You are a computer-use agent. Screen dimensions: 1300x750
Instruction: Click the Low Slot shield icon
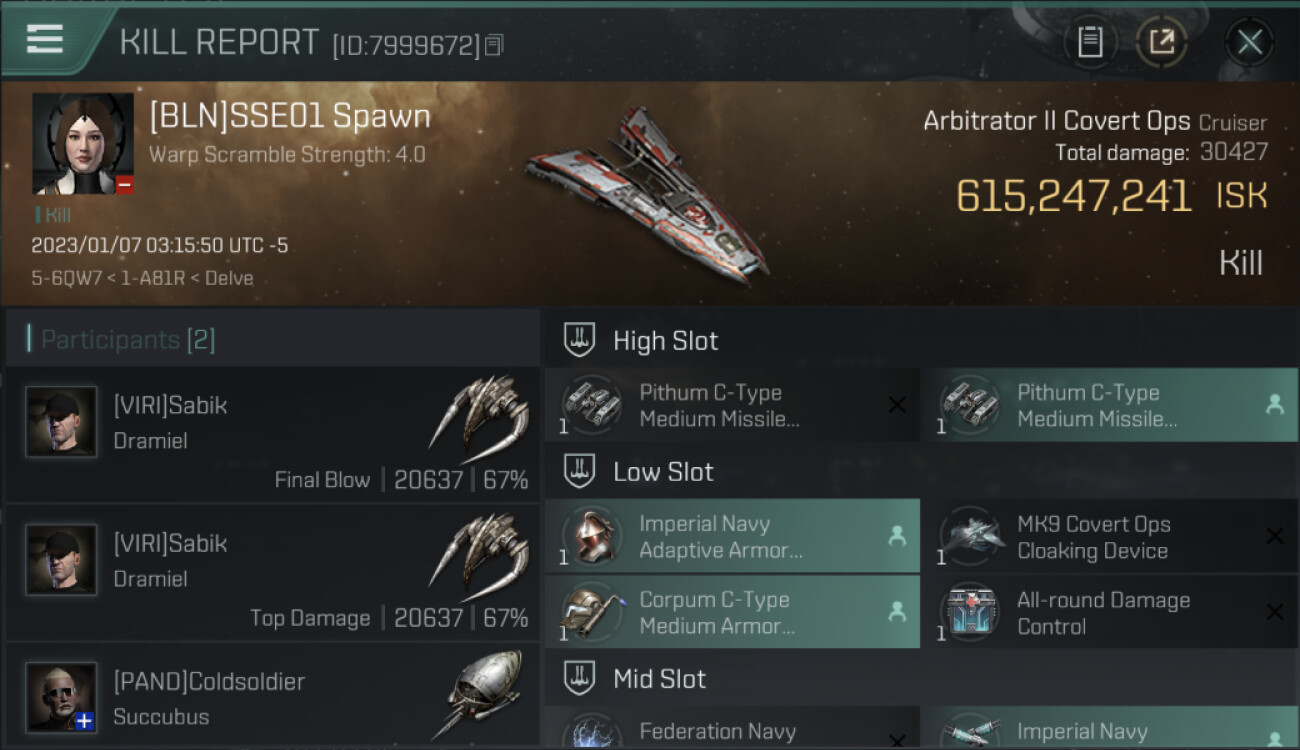[x=579, y=471]
